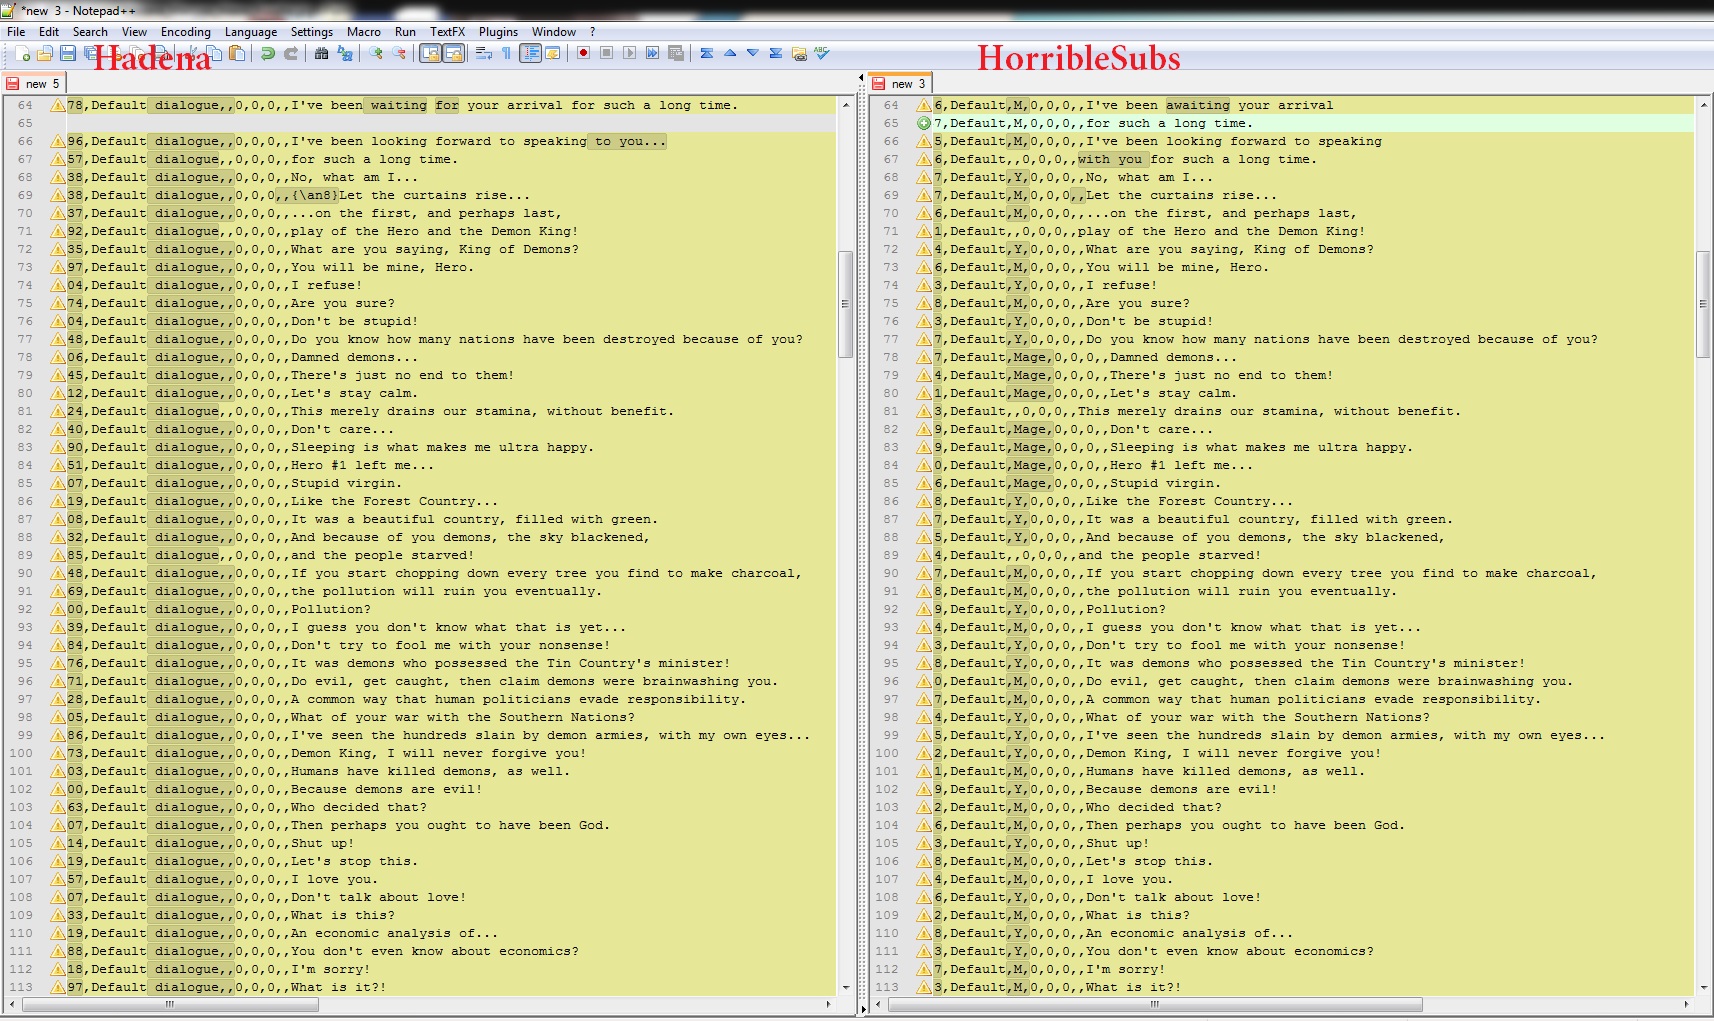Image resolution: width=1714 pixels, height=1021 pixels.
Task: Open the Window menu
Action: (x=554, y=32)
